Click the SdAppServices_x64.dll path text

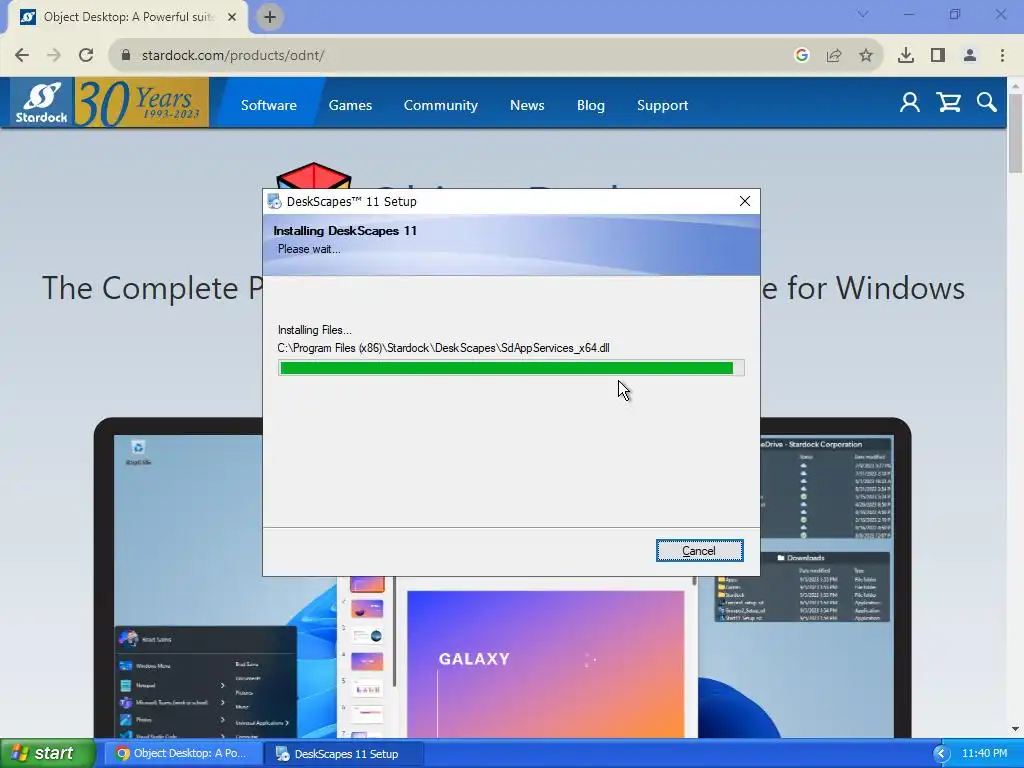tap(443, 348)
